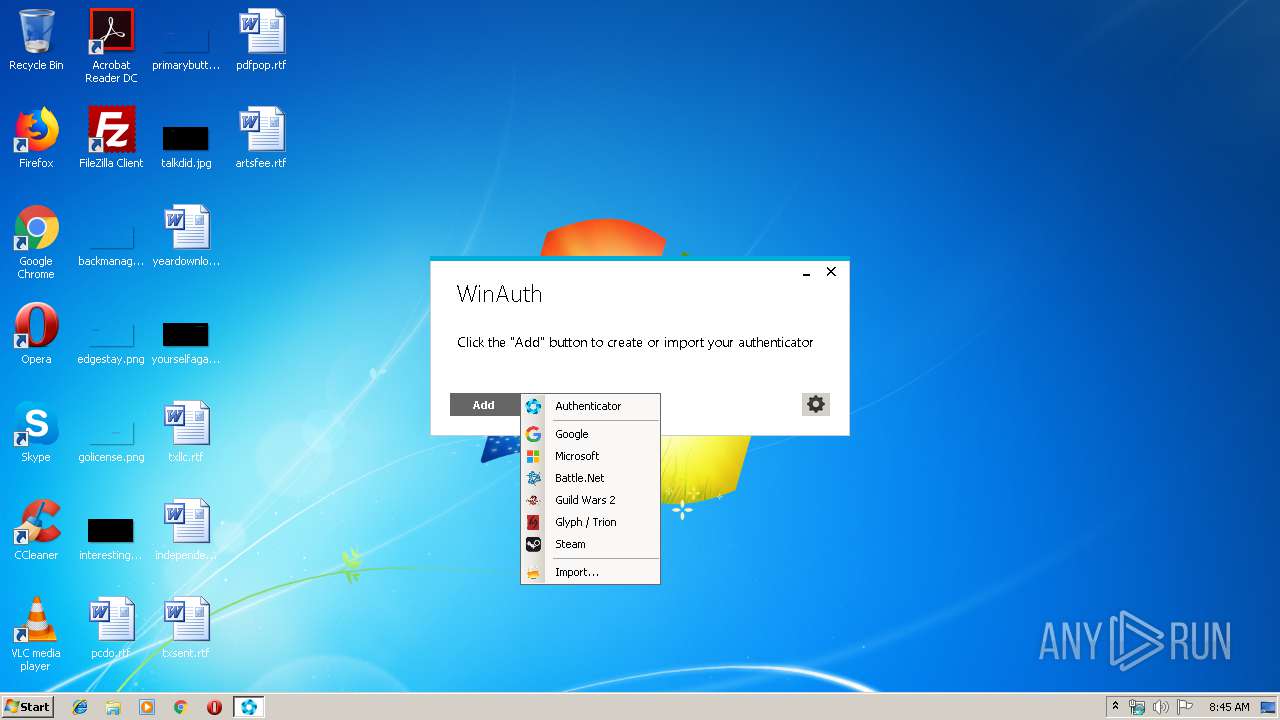This screenshot has width=1280, height=720.
Task: Select Microsoft authenticator menu entry
Action: click(590, 456)
